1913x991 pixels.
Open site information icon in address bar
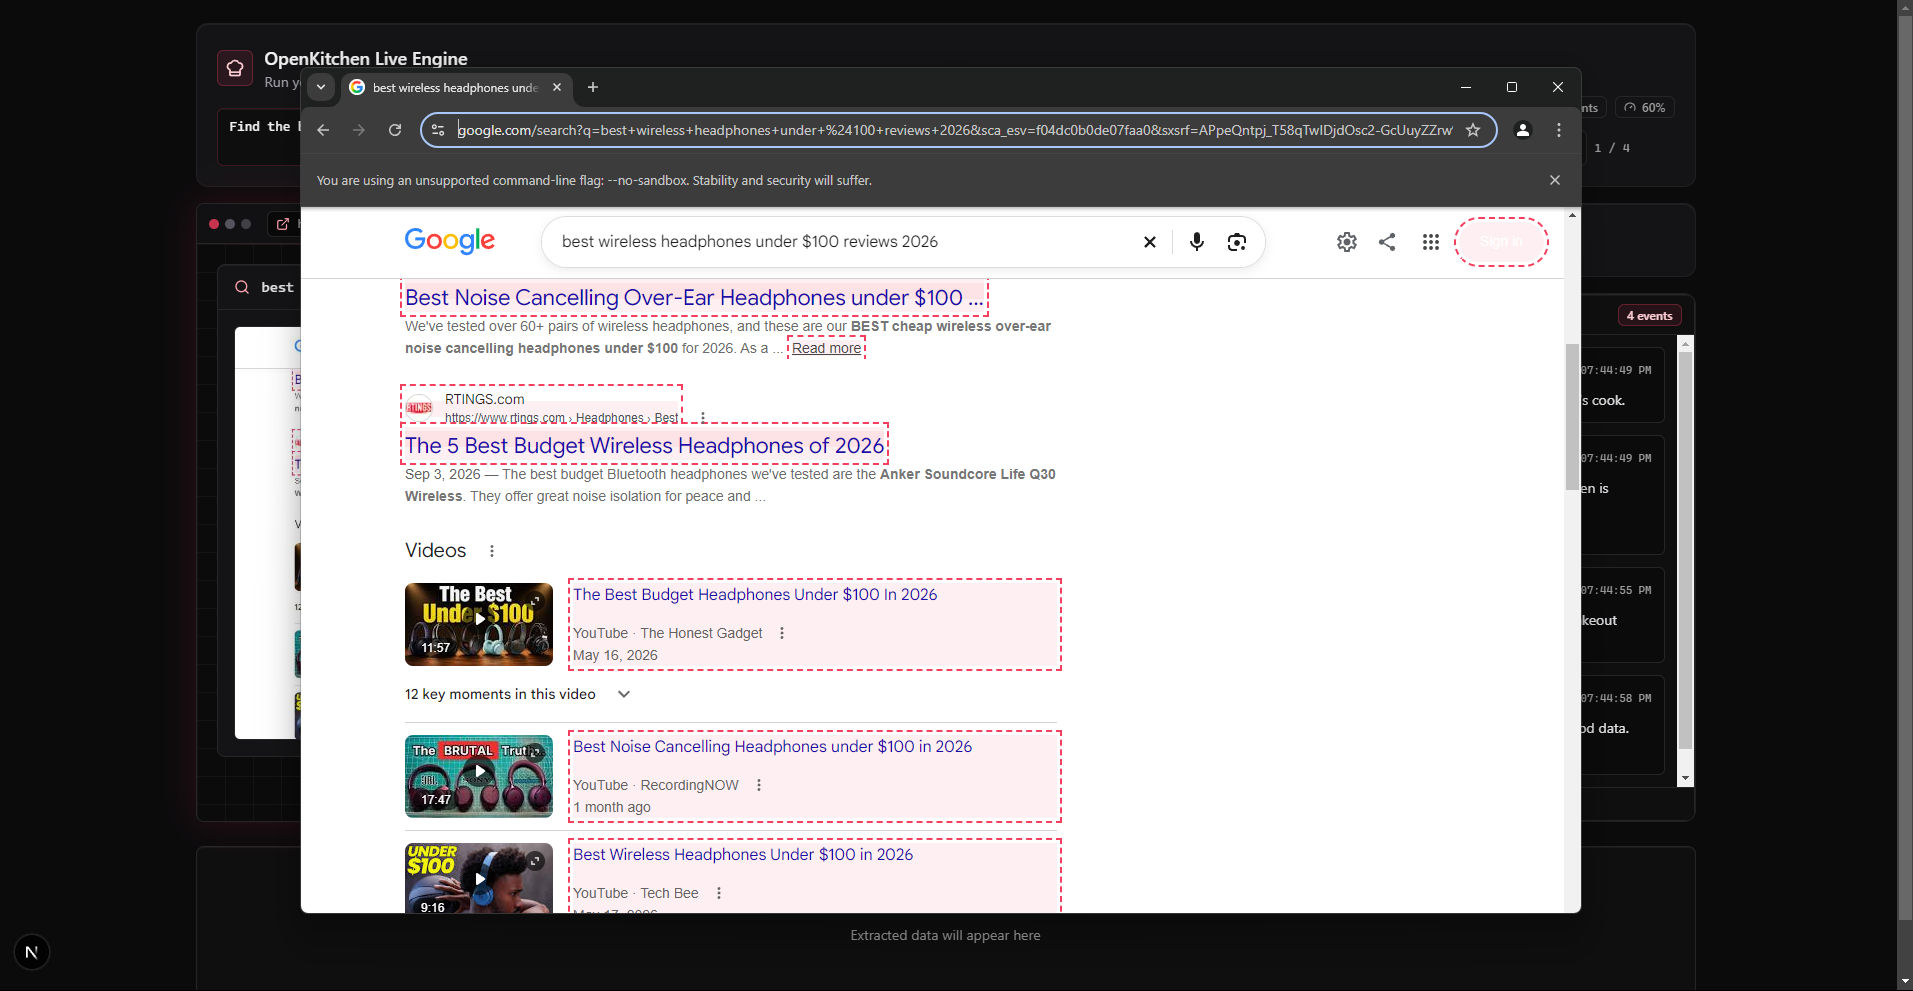click(x=438, y=130)
